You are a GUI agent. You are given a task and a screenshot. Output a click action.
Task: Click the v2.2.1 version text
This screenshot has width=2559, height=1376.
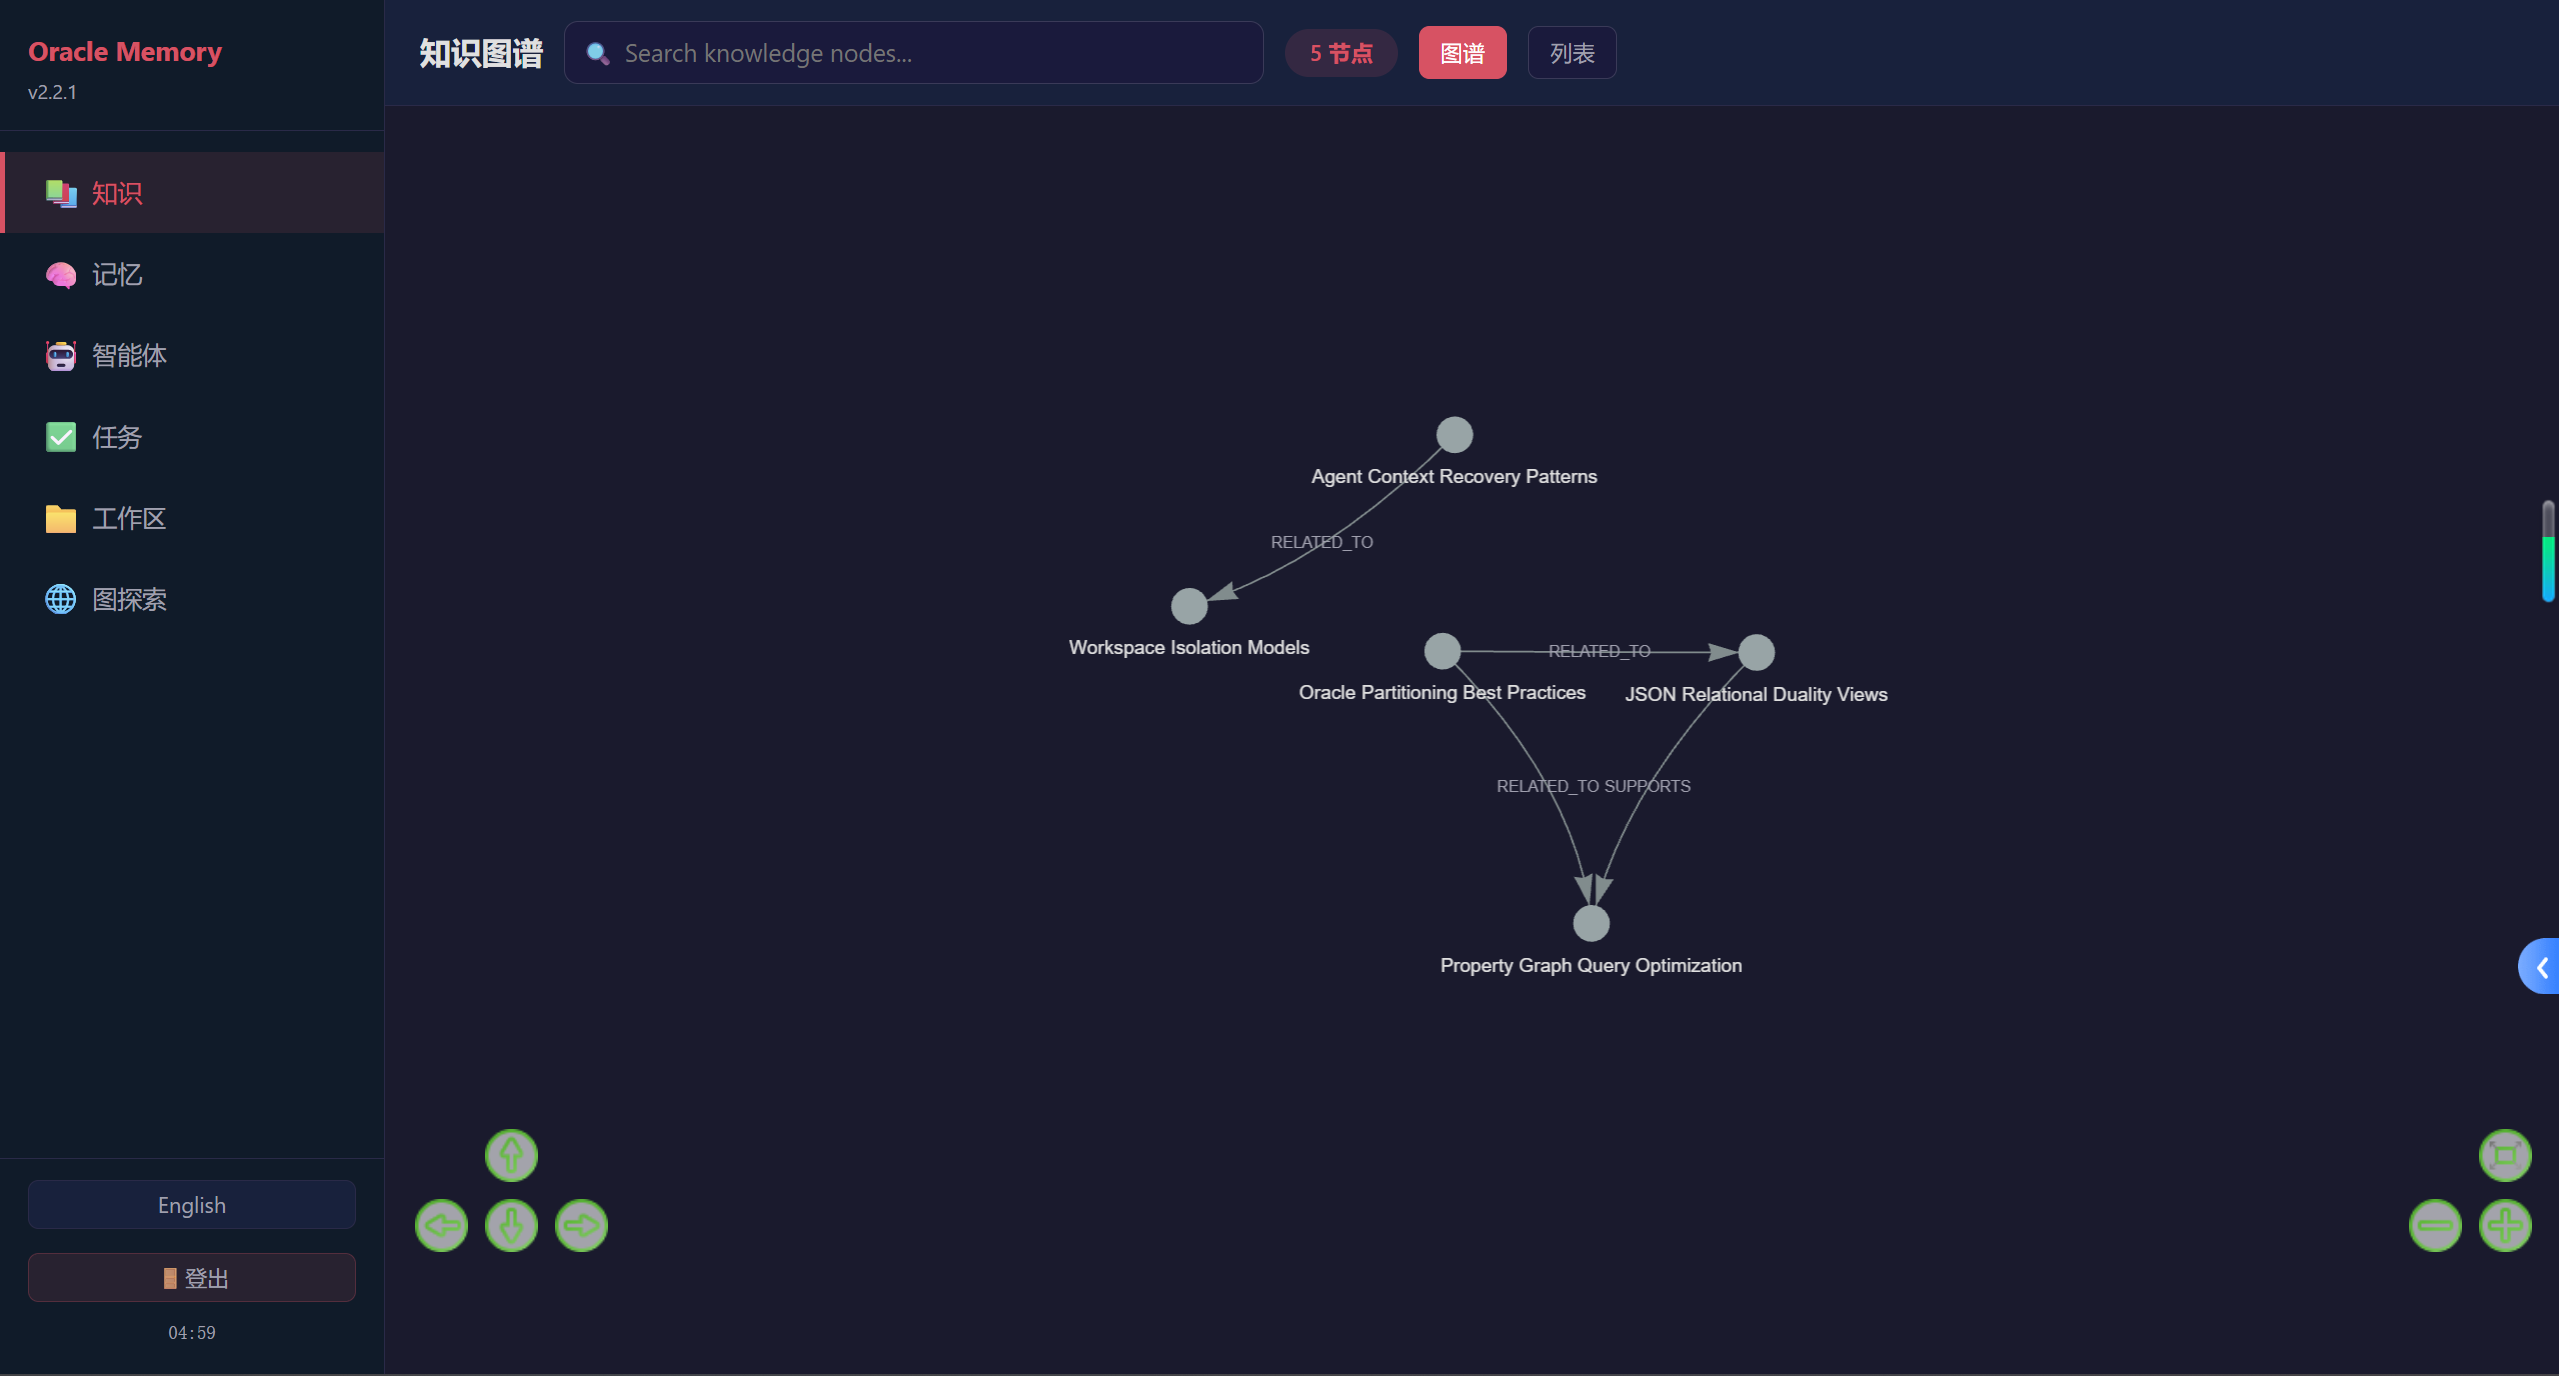point(52,92)
